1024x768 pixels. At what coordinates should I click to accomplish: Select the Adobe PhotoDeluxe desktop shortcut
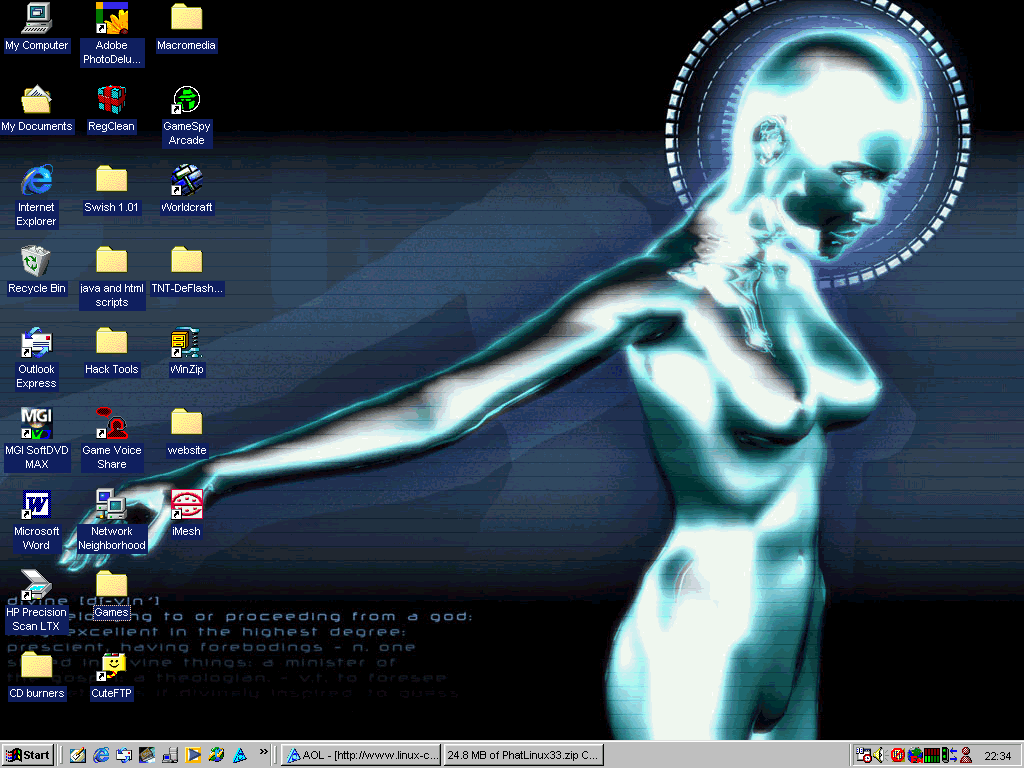(111, 19)
